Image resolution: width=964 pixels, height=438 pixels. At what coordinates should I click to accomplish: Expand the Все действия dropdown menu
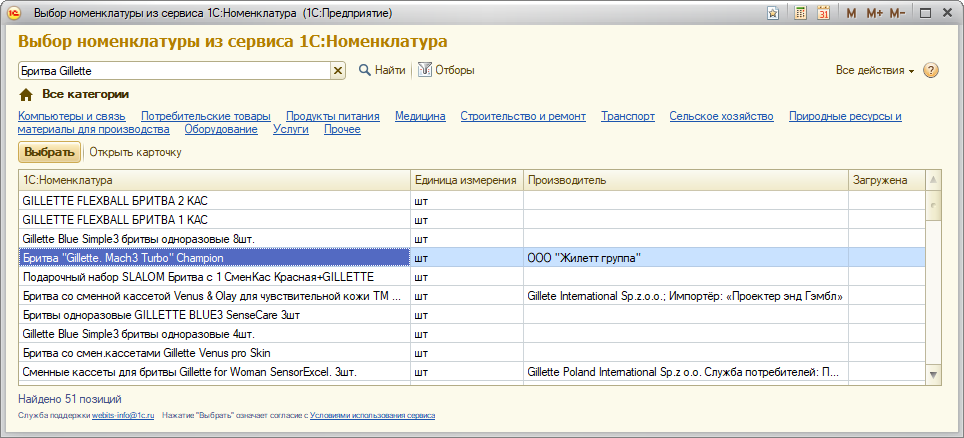875,70
